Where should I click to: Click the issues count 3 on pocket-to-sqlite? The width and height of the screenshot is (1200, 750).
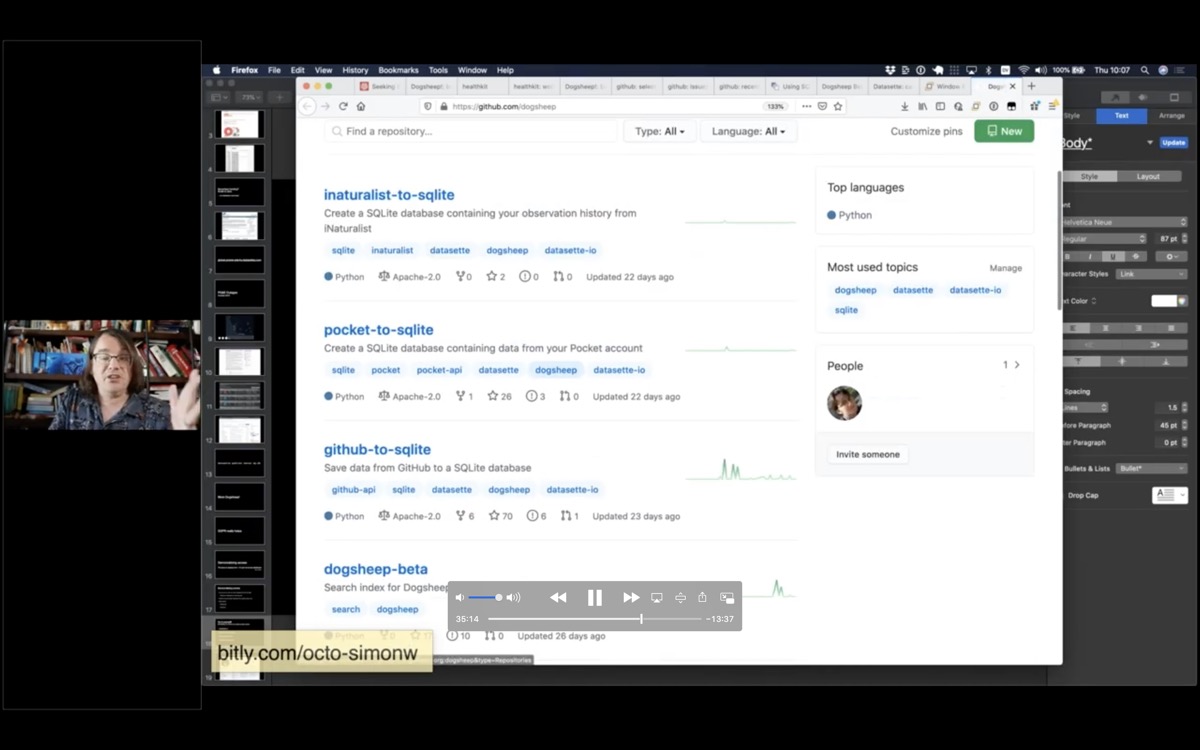tap(536, 396)
